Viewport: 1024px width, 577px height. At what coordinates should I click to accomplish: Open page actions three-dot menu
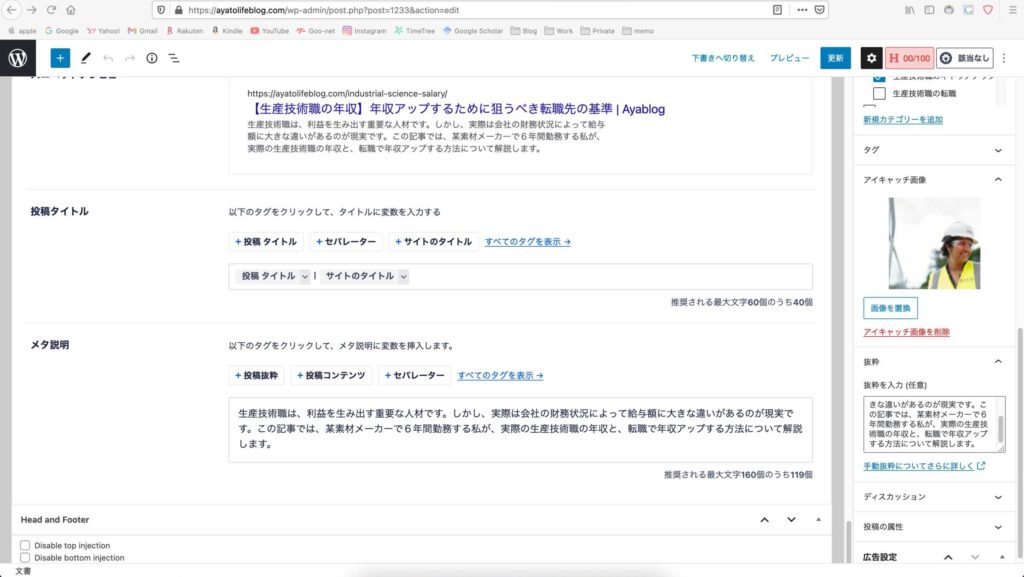pyautogui.click(x=801, y=10)
